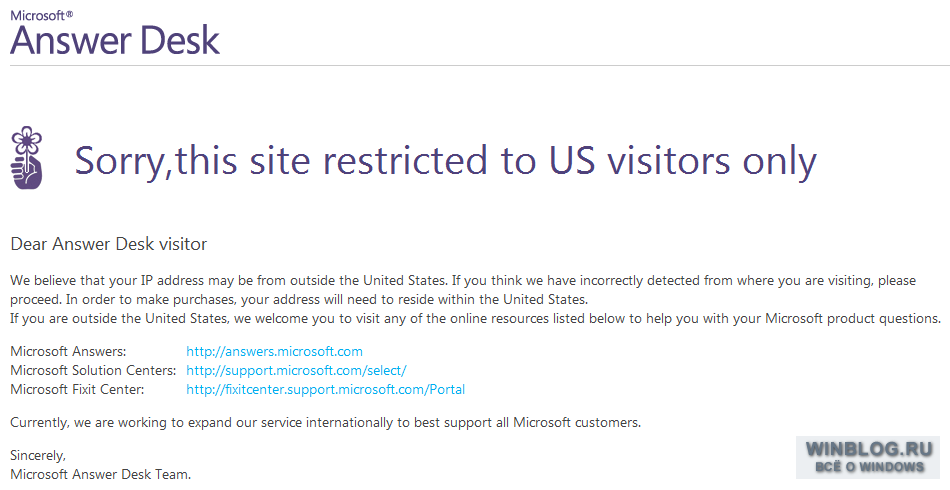
Task: Click the sentence about making purchases in United States
Action: pyautogui.click(x=327, y=299)
